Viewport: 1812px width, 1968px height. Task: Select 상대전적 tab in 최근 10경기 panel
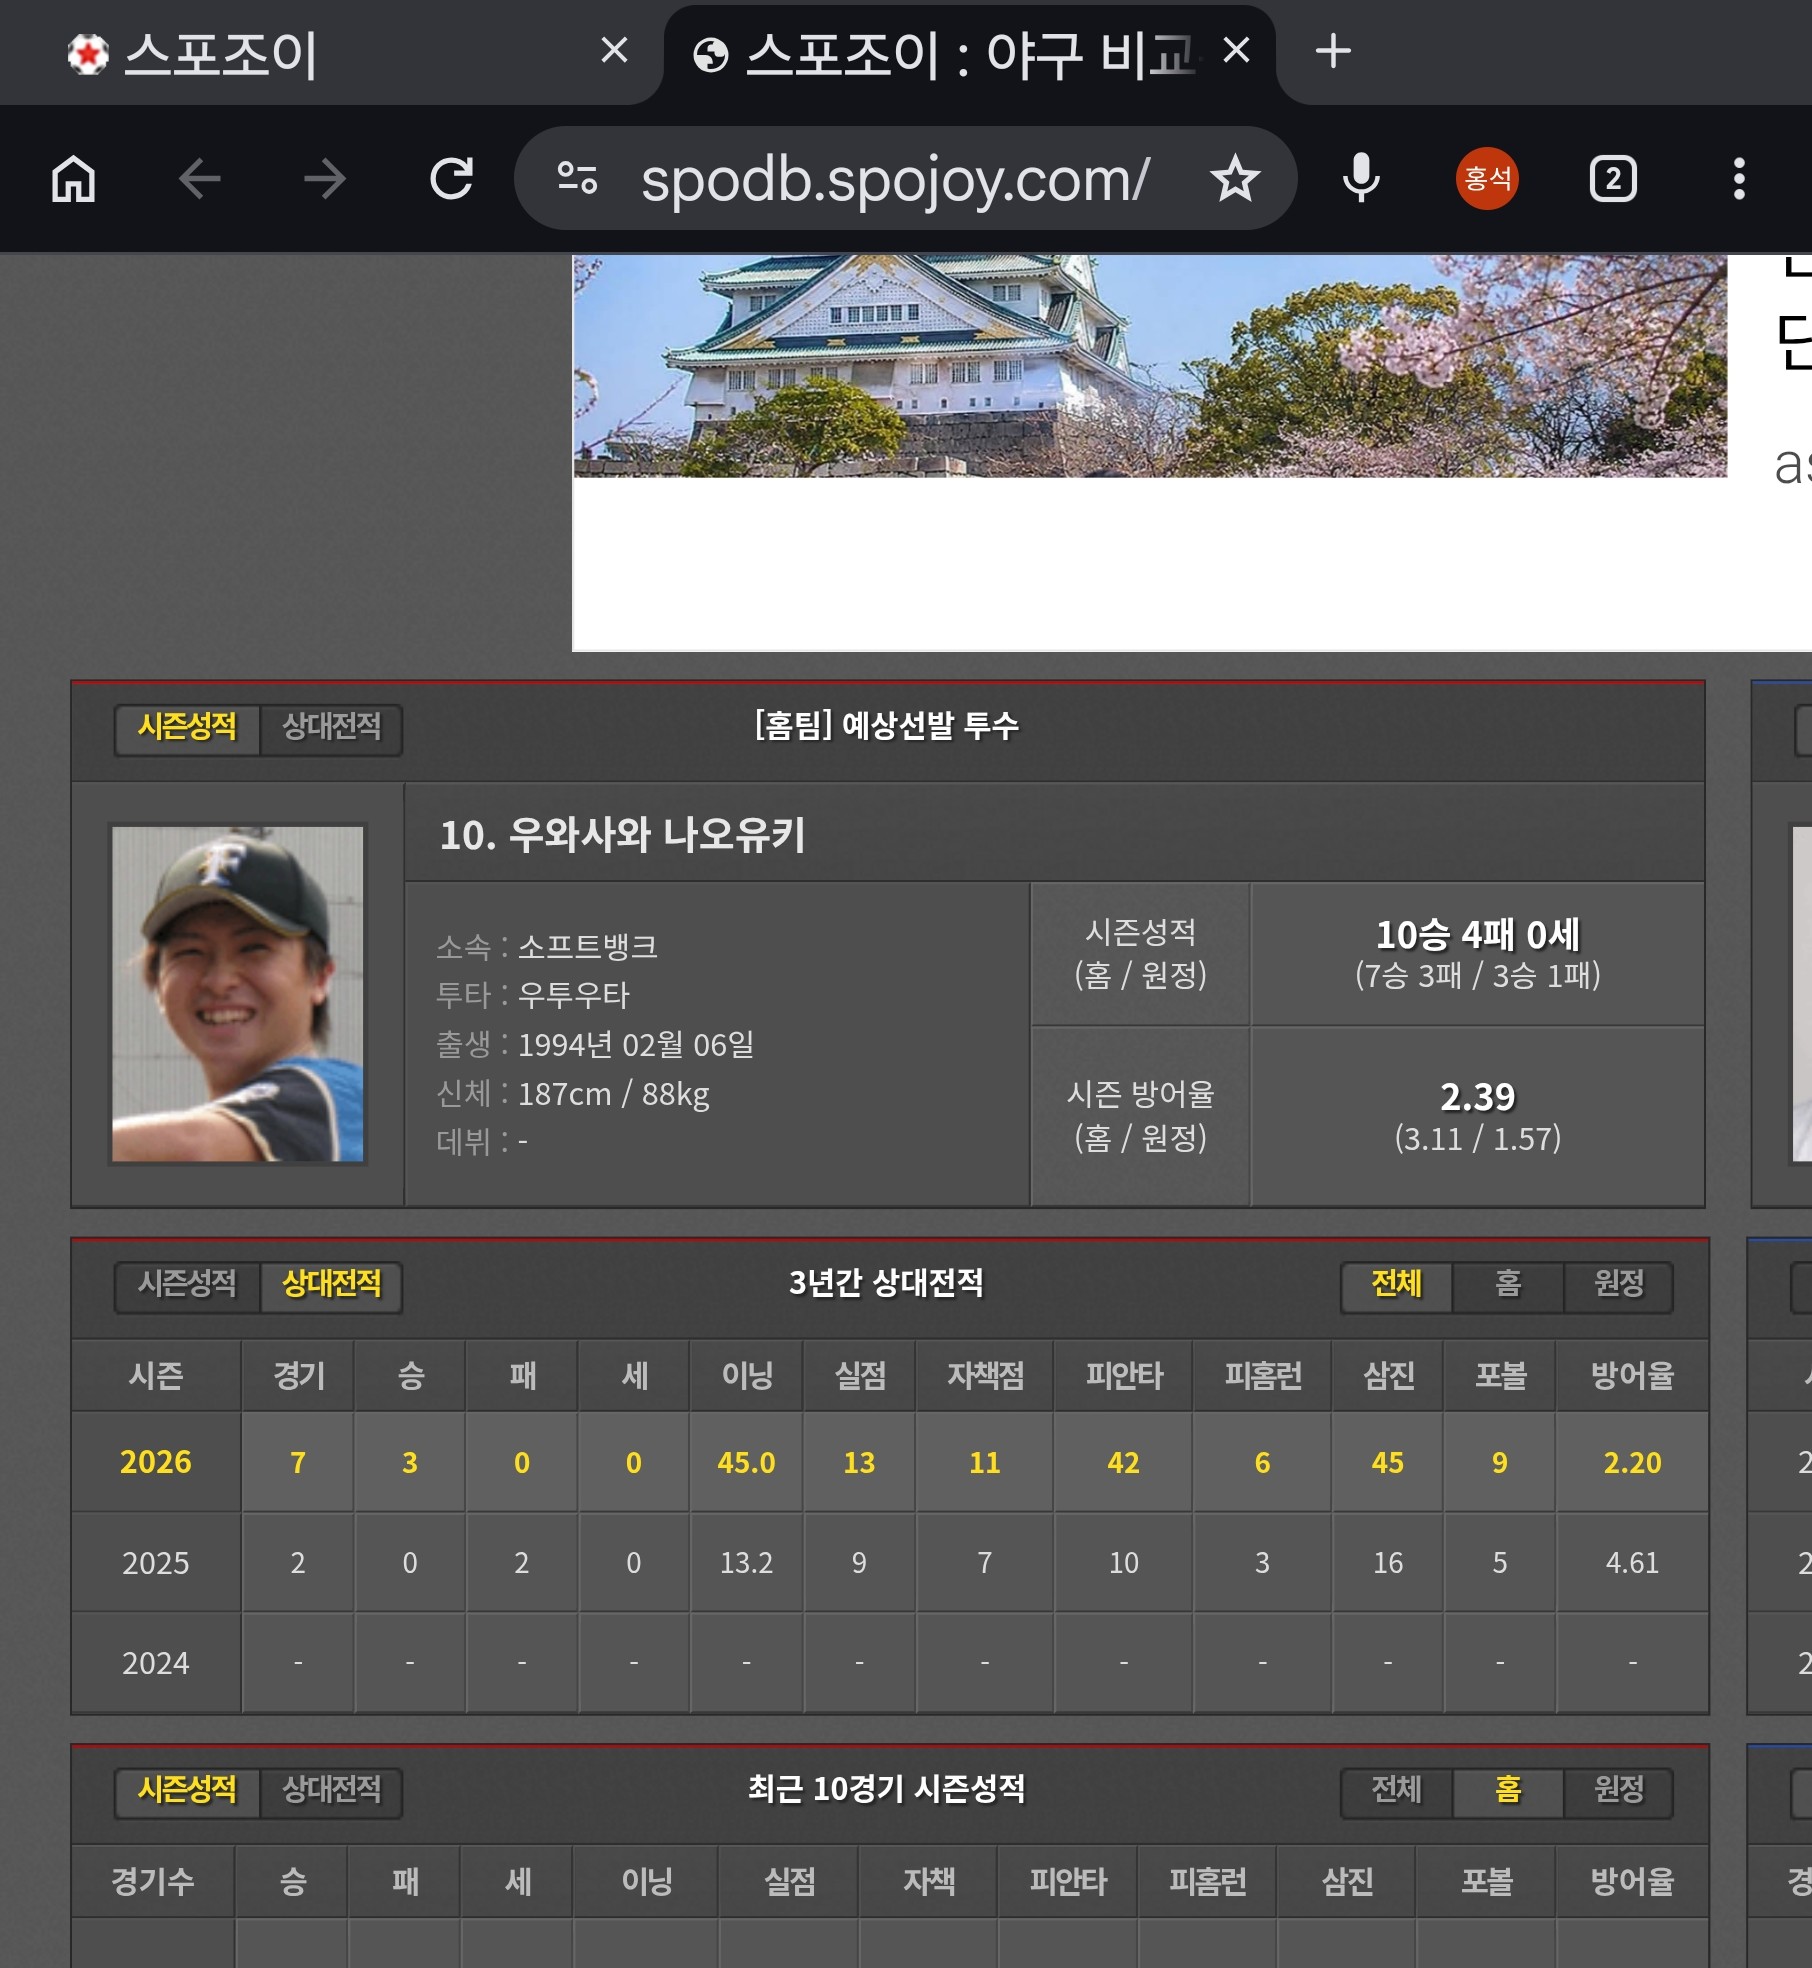pyautogui.click(x=332, y=1790)
